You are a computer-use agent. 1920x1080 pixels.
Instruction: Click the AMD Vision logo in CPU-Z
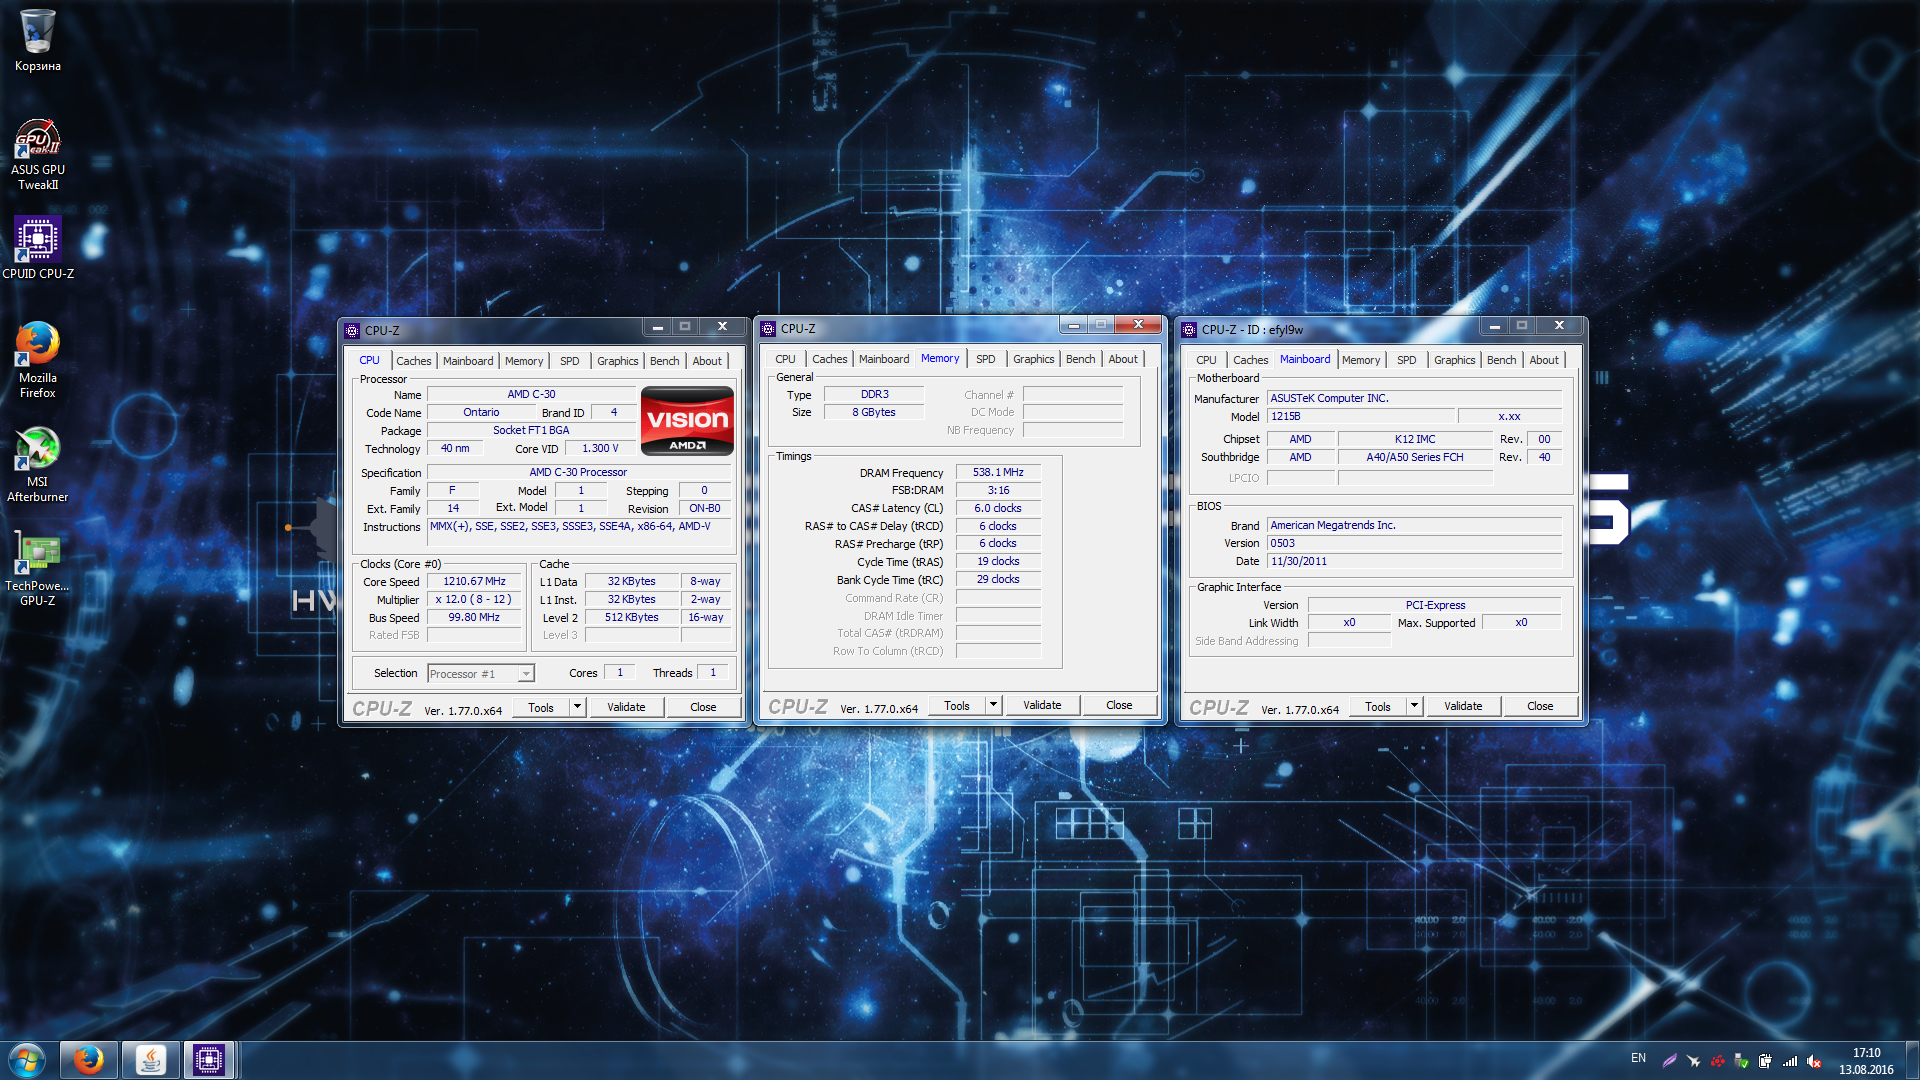(x=687, y=421)
